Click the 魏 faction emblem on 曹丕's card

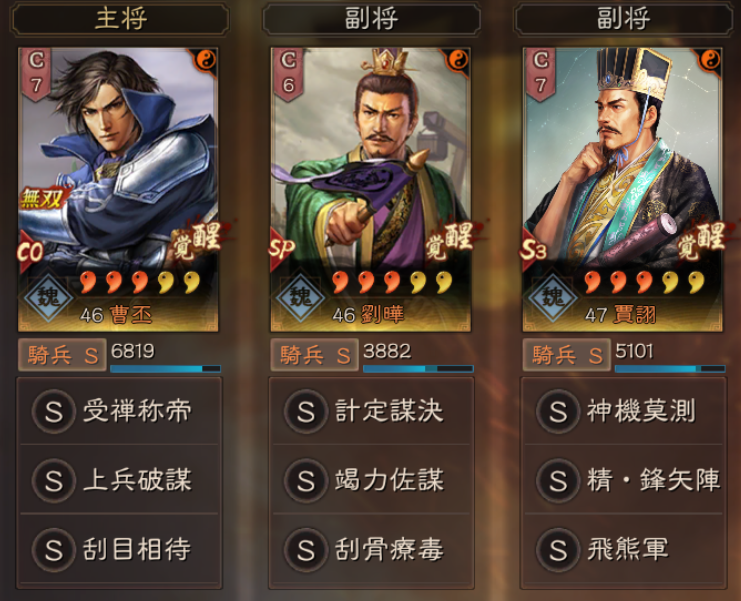point(49,298)
